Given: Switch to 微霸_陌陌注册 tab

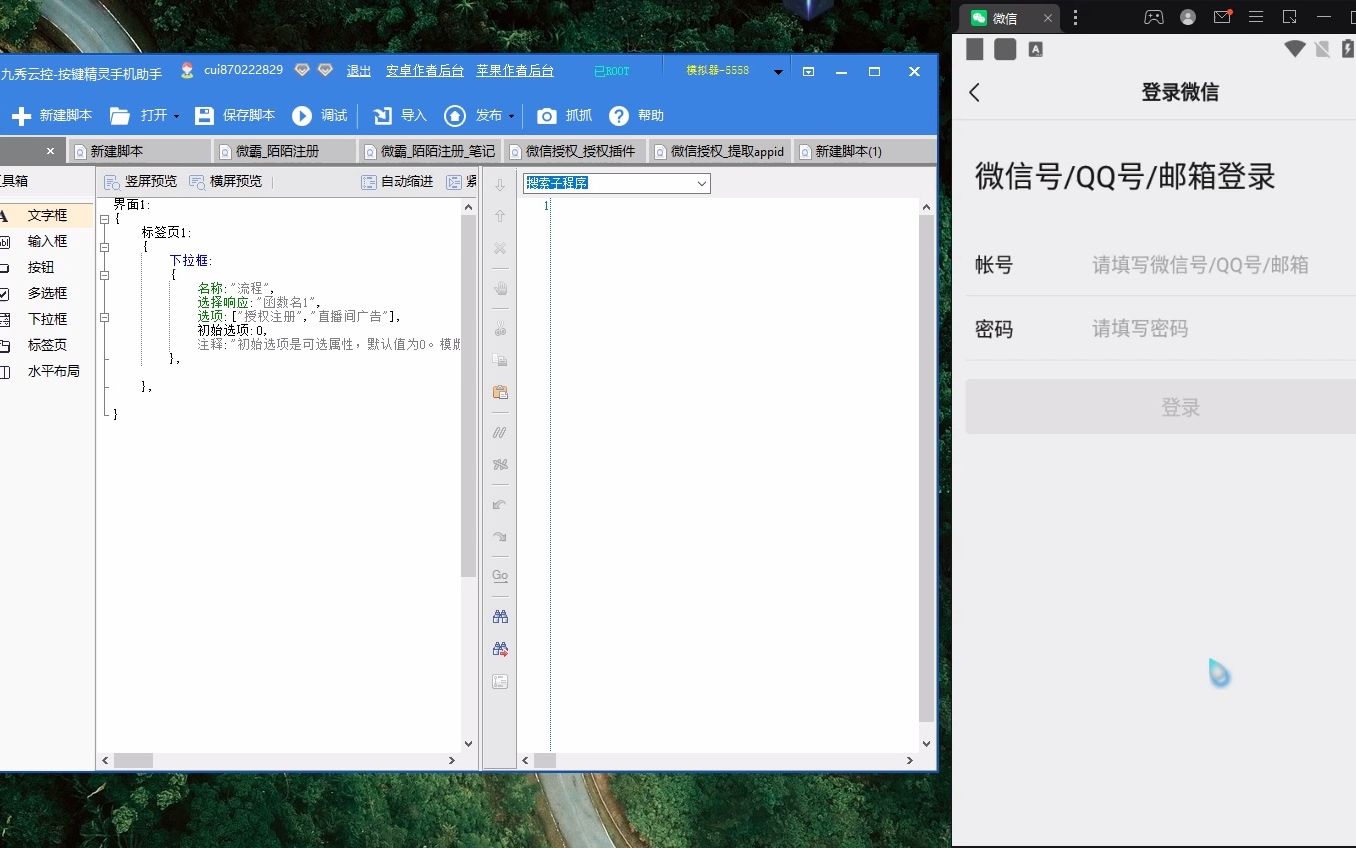Looking at the screenshot, I should point(284,151).
